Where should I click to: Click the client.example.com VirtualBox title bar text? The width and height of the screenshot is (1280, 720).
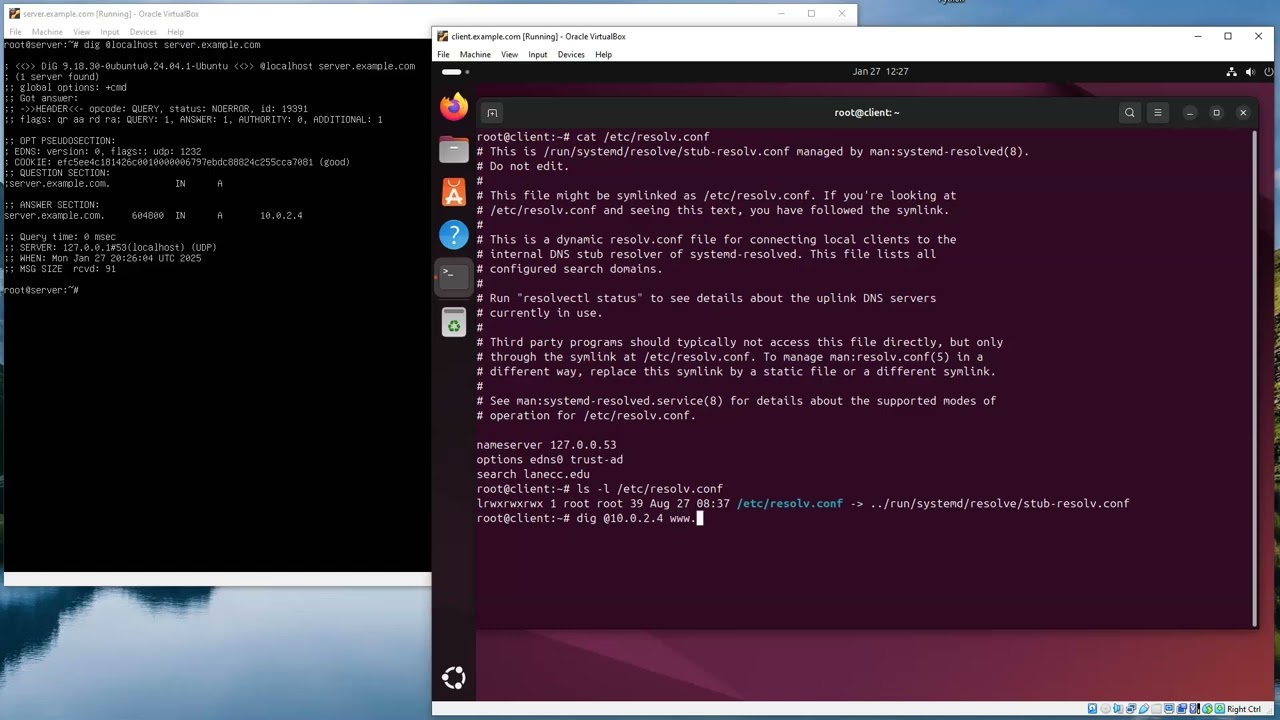coord(538,37)
